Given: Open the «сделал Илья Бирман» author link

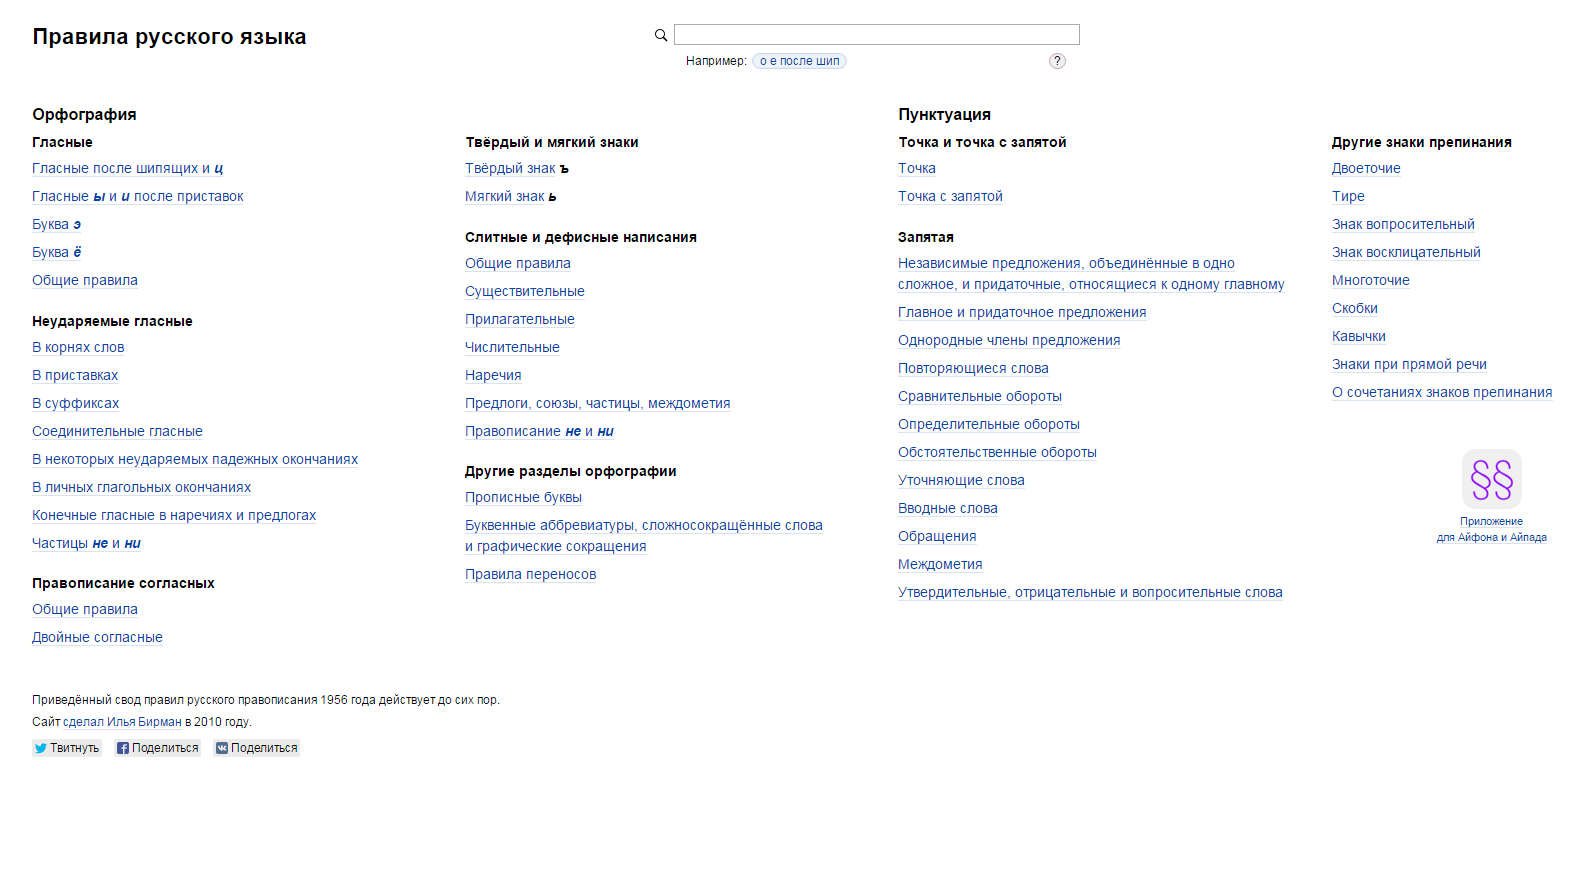Looking at the screenshot, I should point(122,722).
